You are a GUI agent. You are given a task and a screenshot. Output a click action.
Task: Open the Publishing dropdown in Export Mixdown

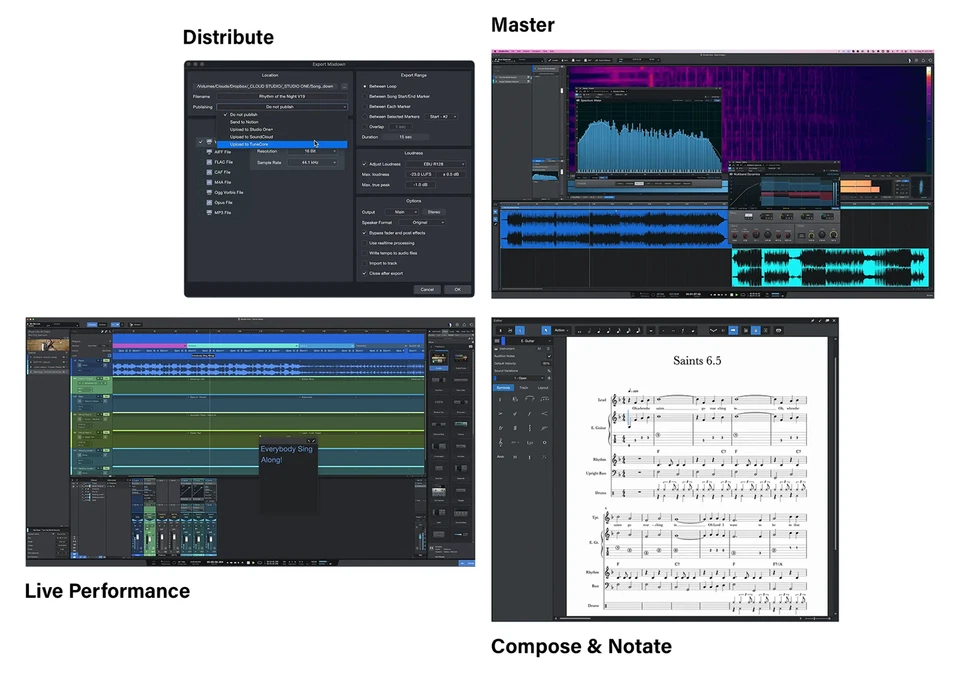(x=281, y=106)
